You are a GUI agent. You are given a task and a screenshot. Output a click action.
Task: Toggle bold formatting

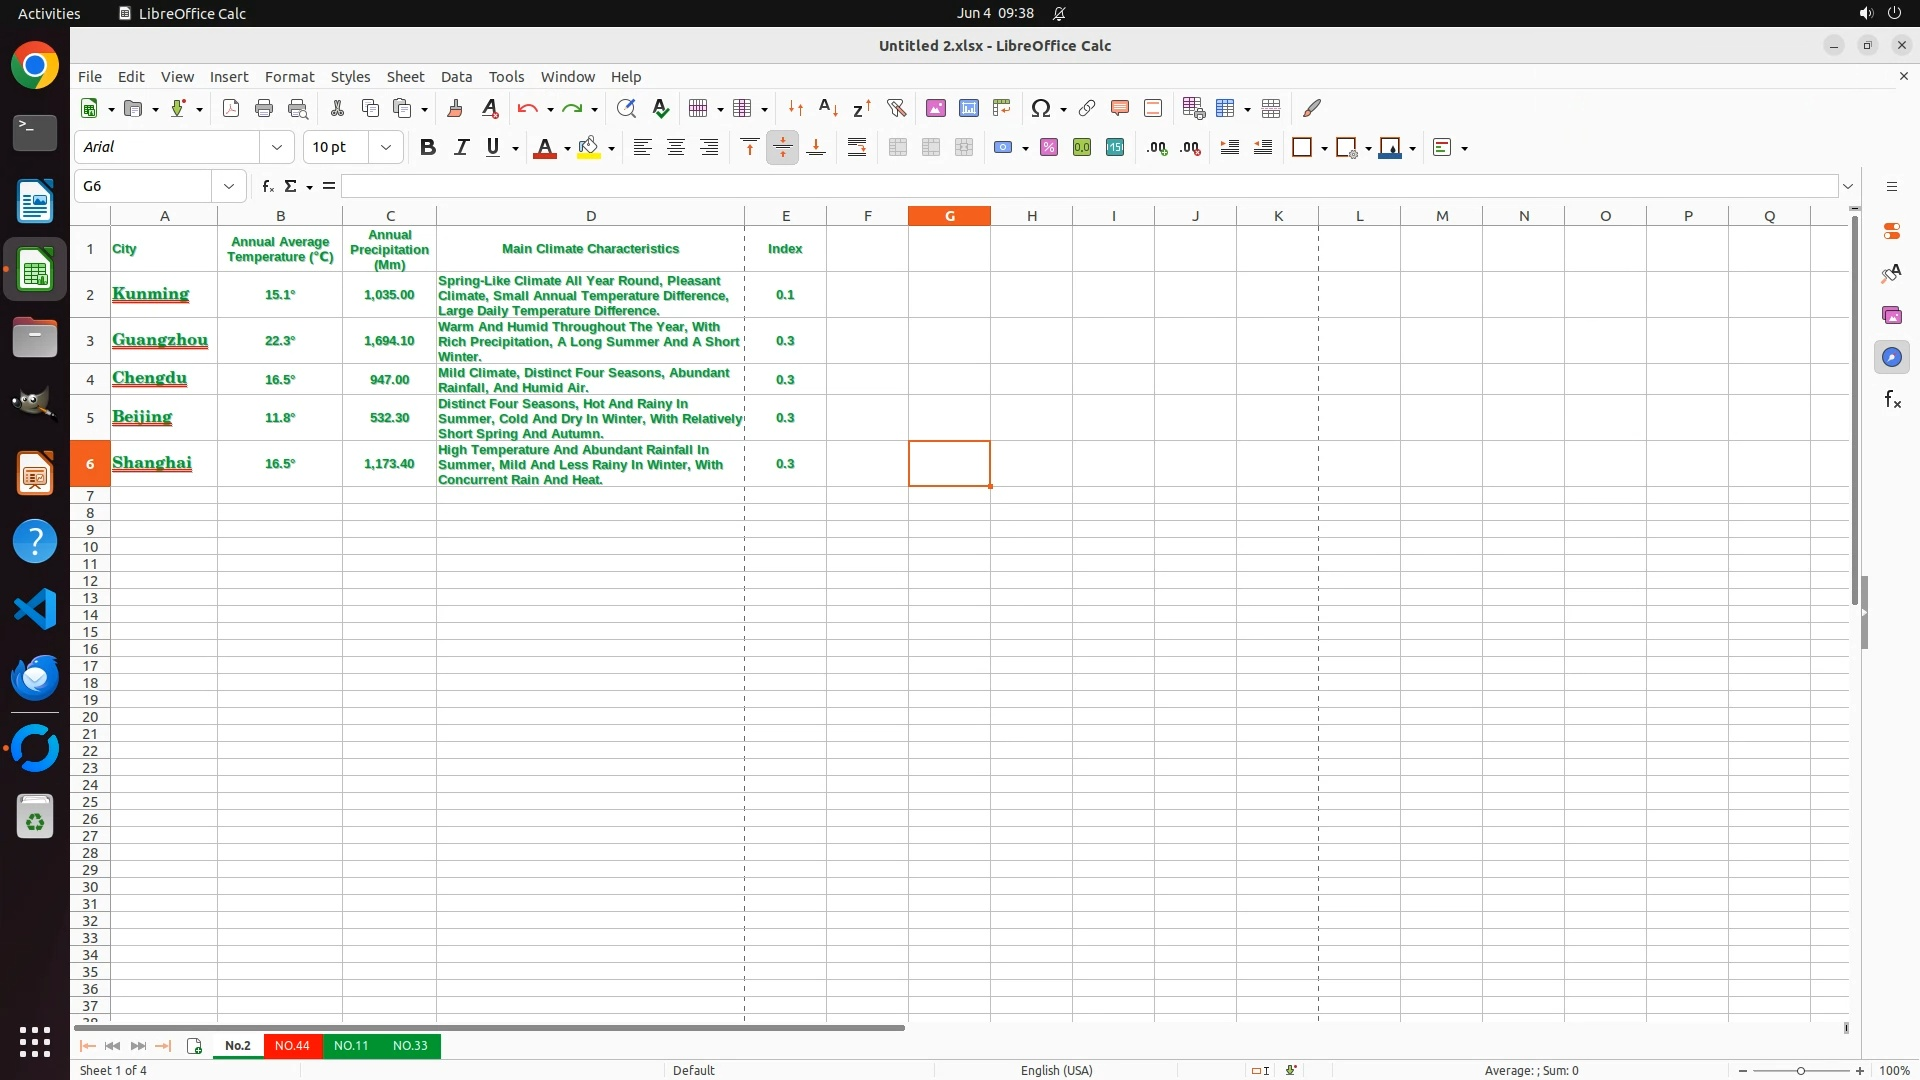(428, 147)
